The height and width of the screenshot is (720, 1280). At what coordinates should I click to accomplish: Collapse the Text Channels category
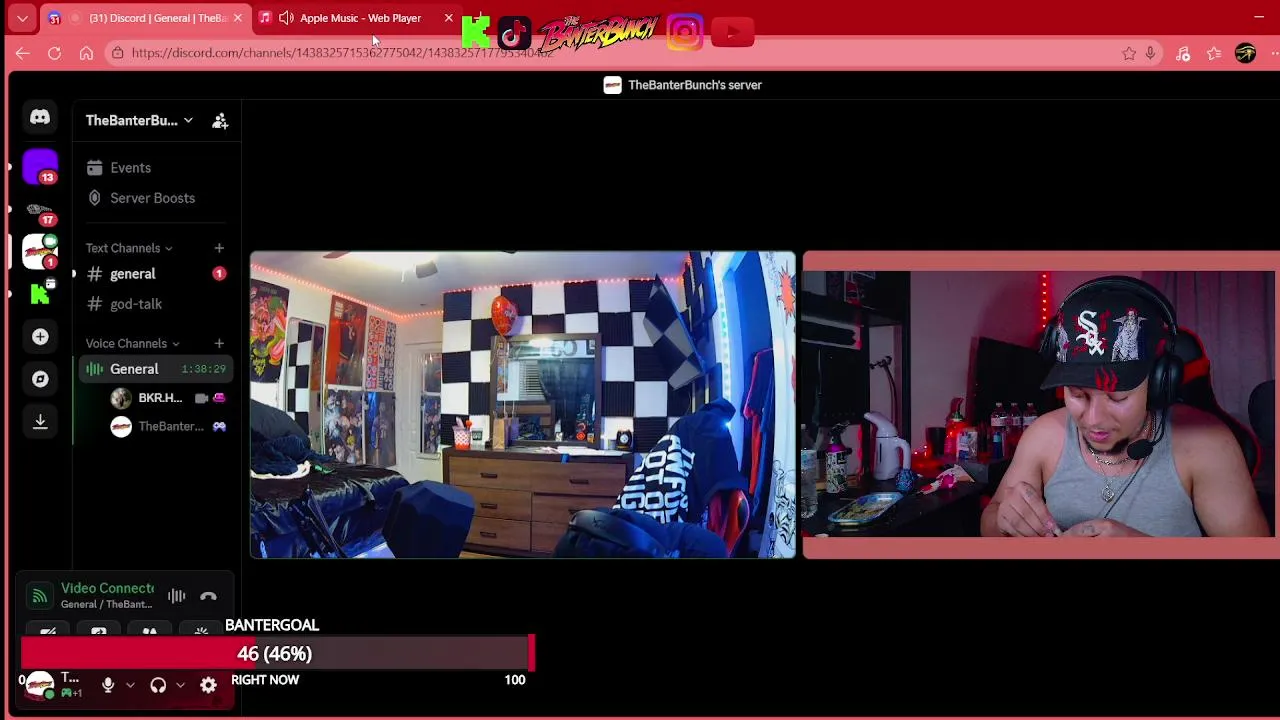pos(129,248)
